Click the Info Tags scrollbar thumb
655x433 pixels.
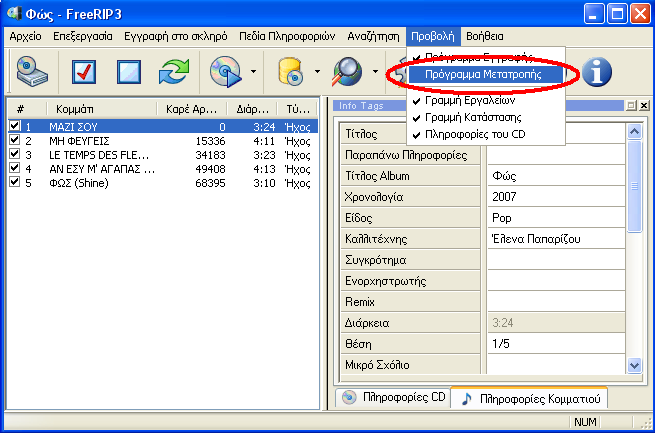pos(634,186)
